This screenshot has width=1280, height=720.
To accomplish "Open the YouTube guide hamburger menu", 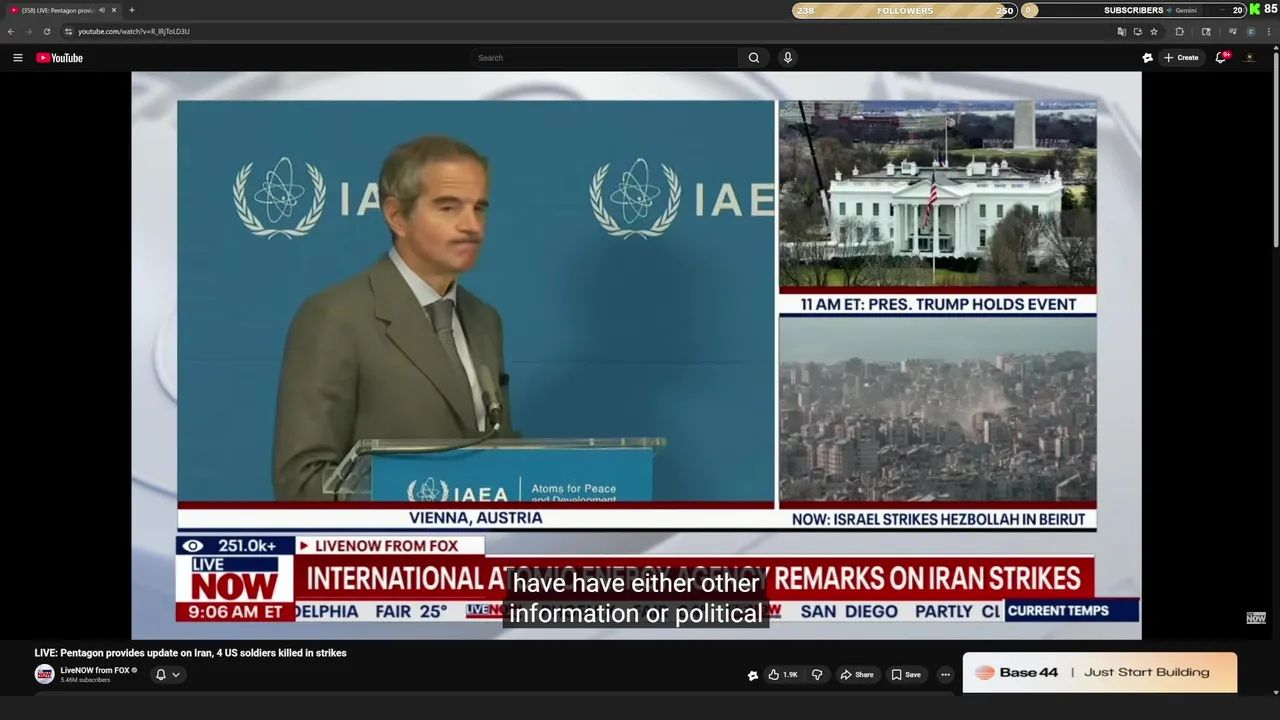I will [x=17, y=58].
